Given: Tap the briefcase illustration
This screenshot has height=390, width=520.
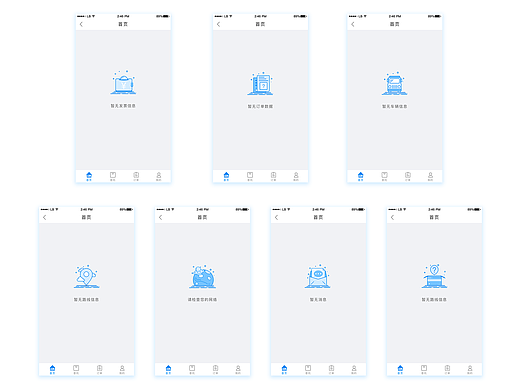Looking at the screenshot, I should [123, 83].
